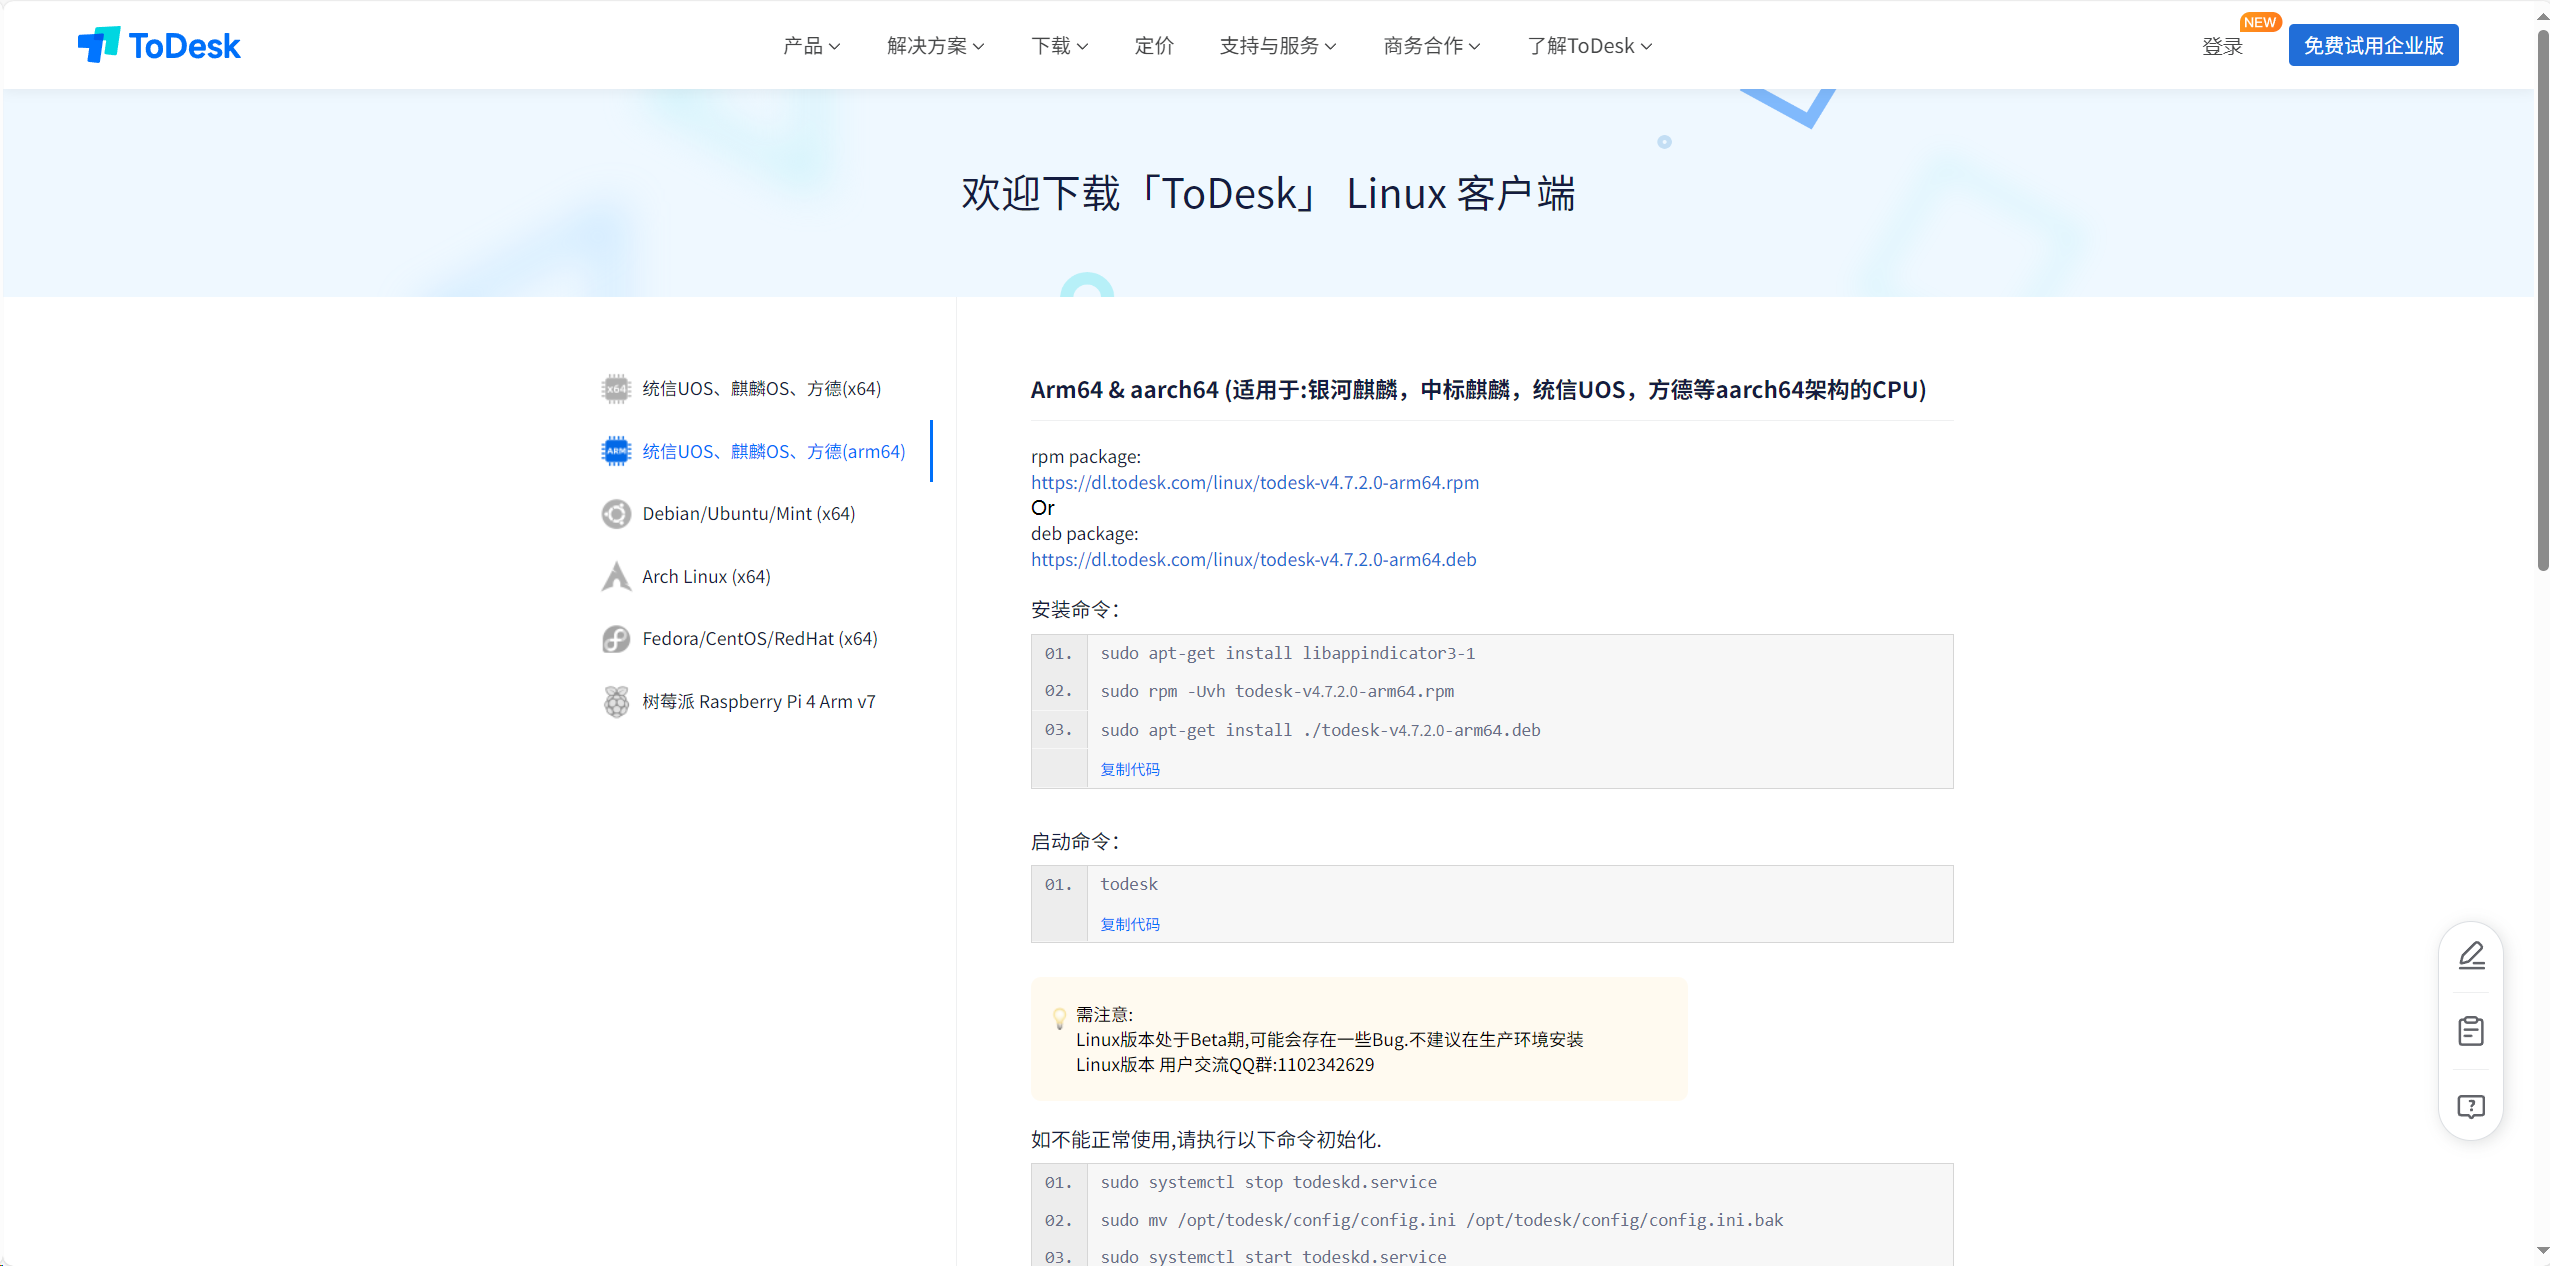Click the Raspberry Pi logo icon

(616, 702)
